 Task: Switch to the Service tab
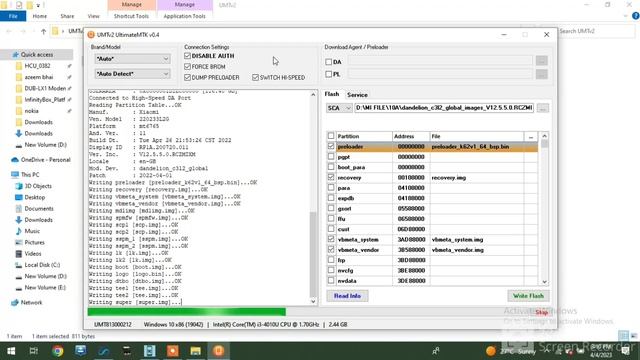[357, 95]
